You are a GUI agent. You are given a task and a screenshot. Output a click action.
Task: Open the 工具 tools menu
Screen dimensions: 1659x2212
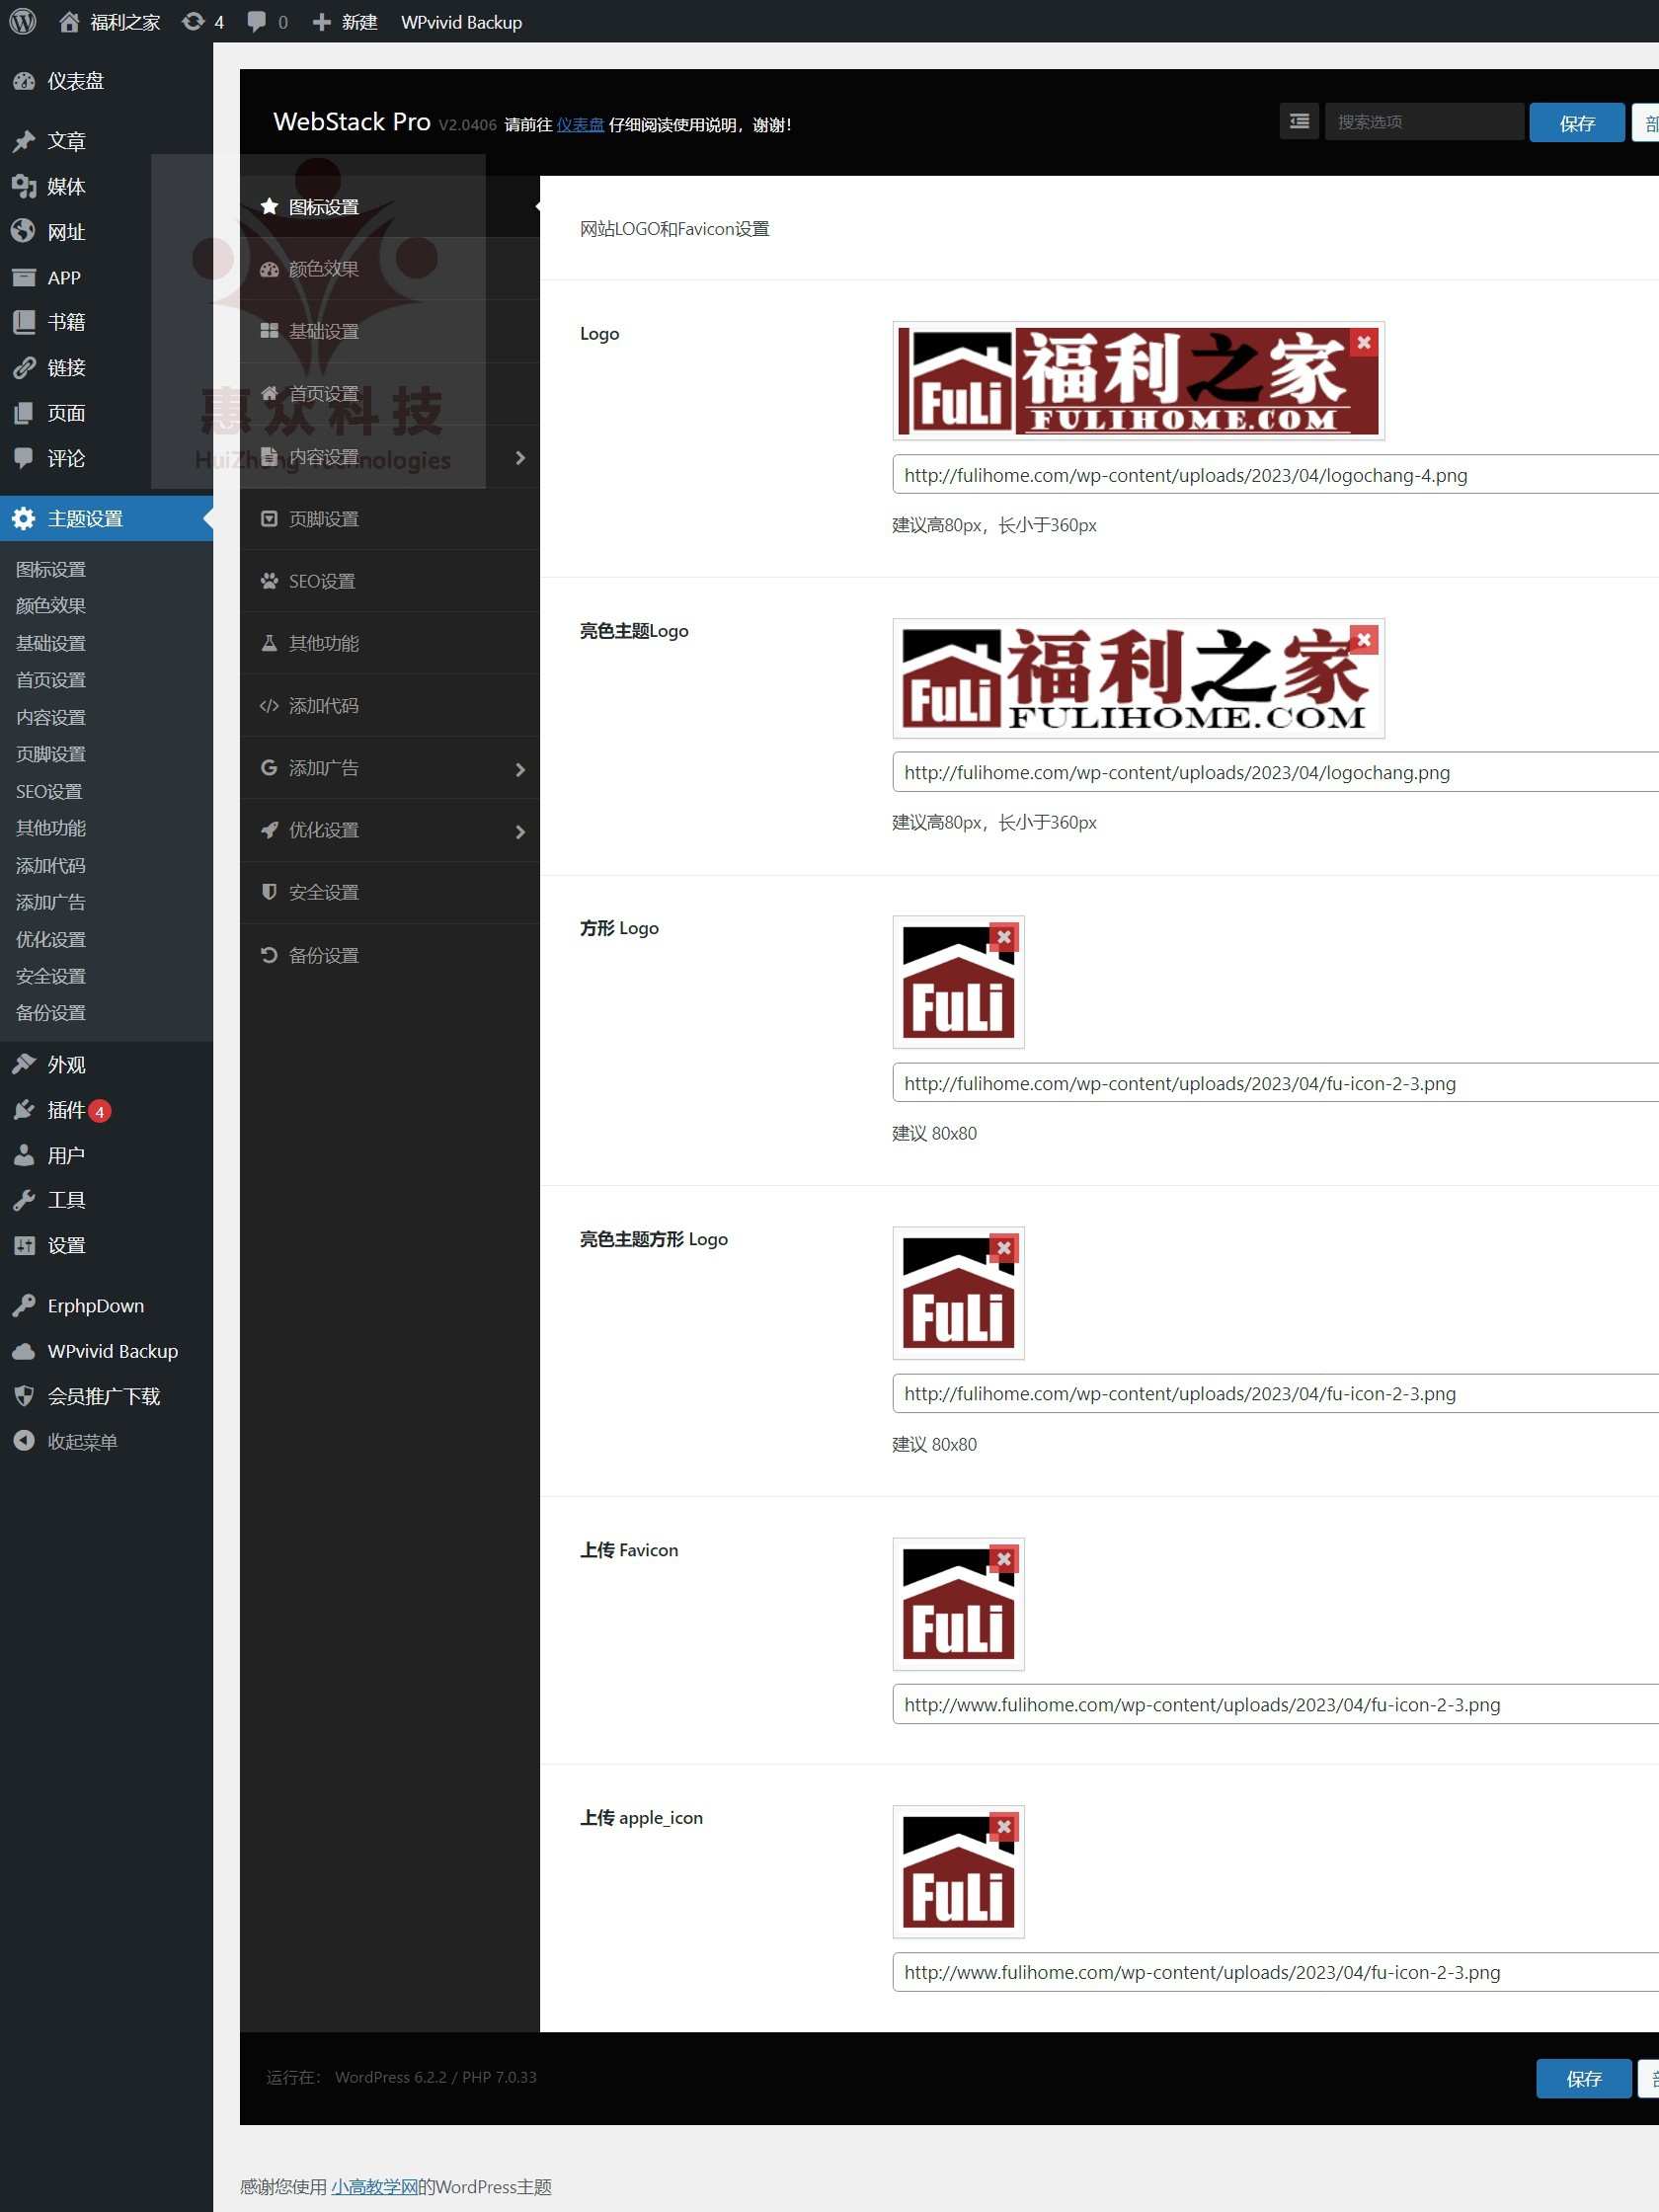coord(106,1200)
